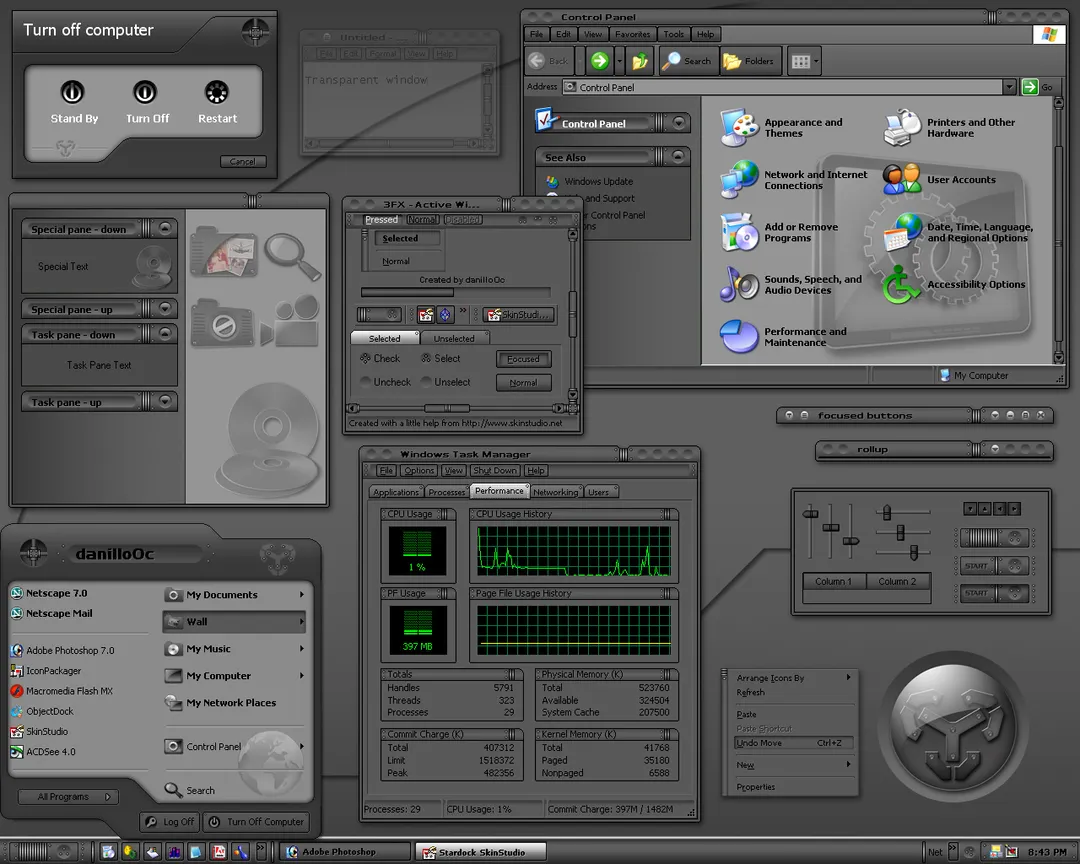Collapse the Control Panel sidebar pane
This screenshot has width=1080, height=864.
pos(679,123)
